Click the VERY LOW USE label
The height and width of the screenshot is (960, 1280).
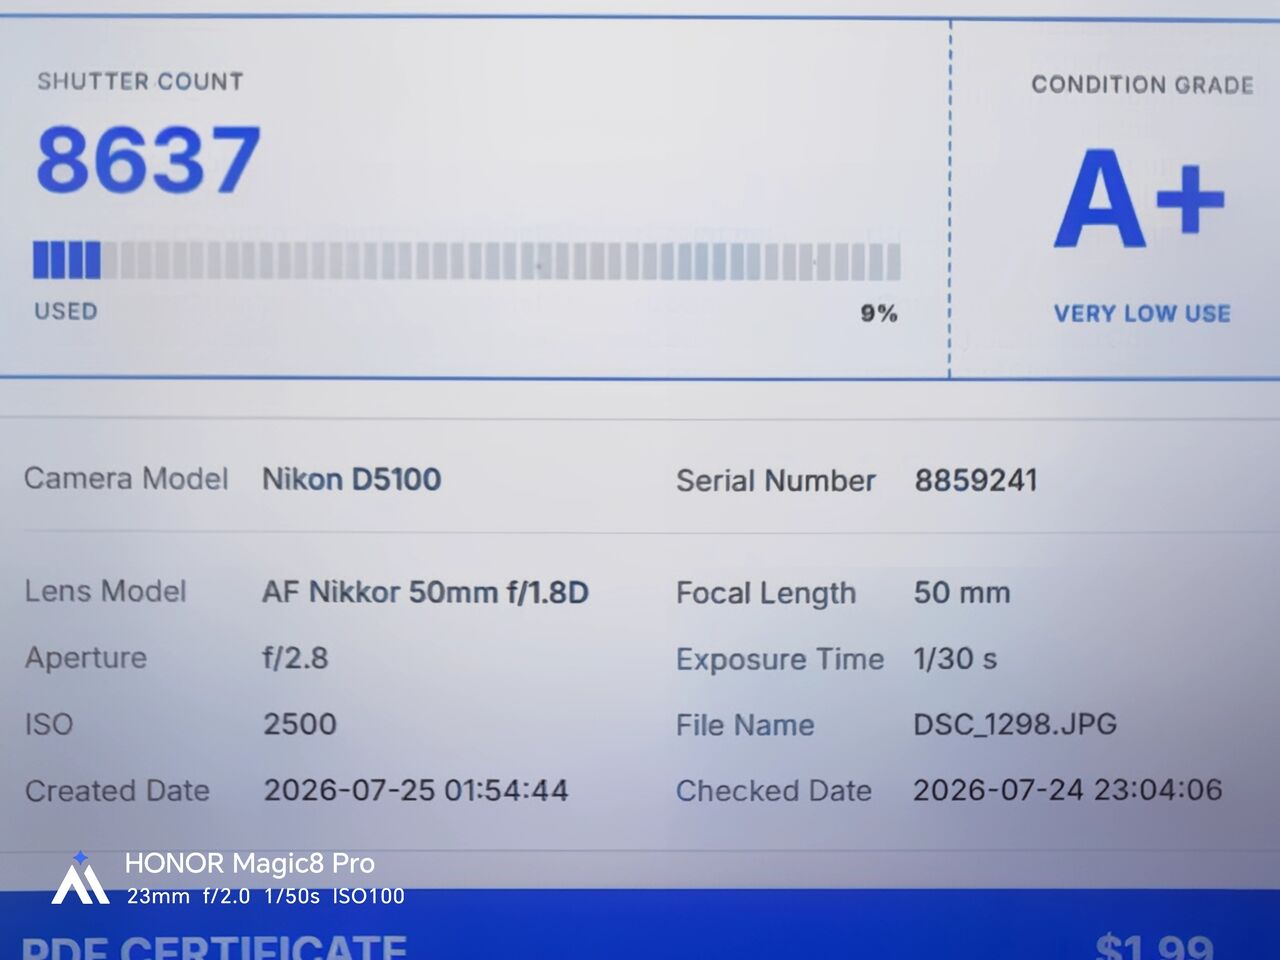coord(1142,314)
